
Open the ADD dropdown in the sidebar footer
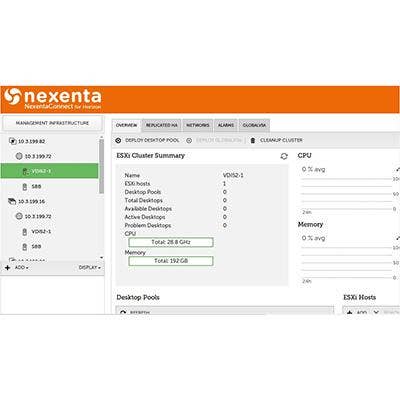point(21,268)
